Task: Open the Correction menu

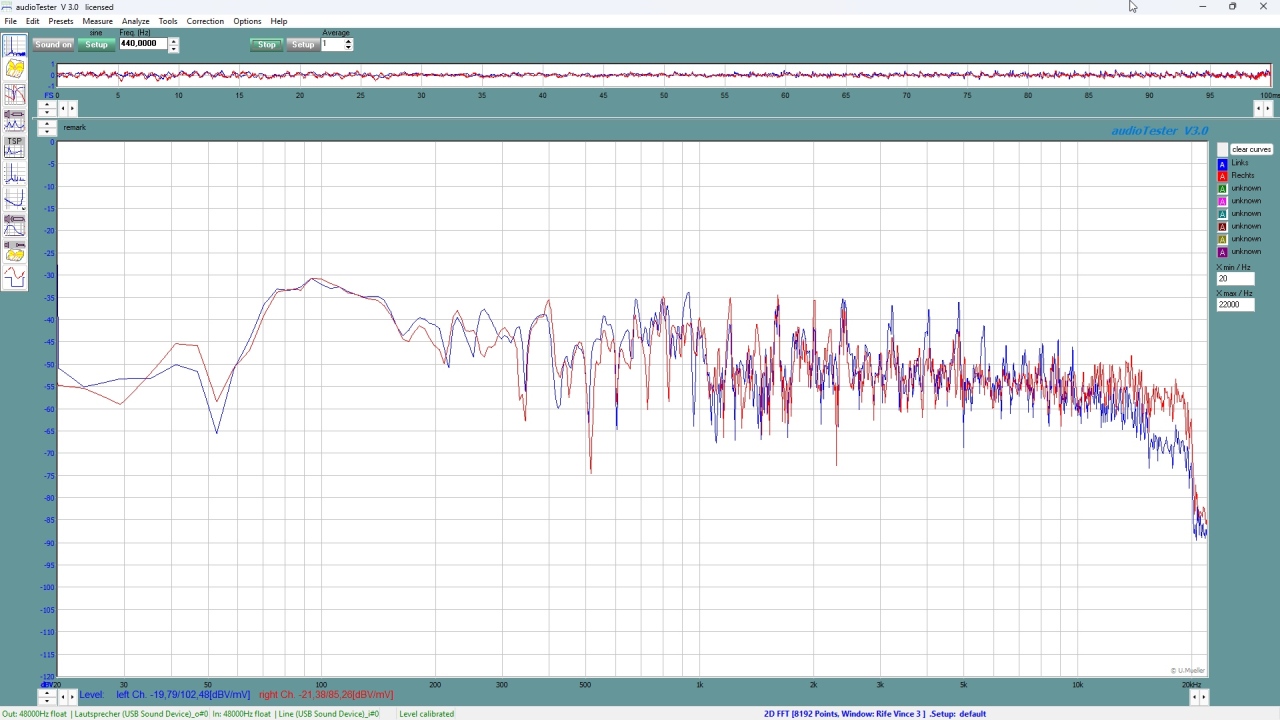Action: 205,21
